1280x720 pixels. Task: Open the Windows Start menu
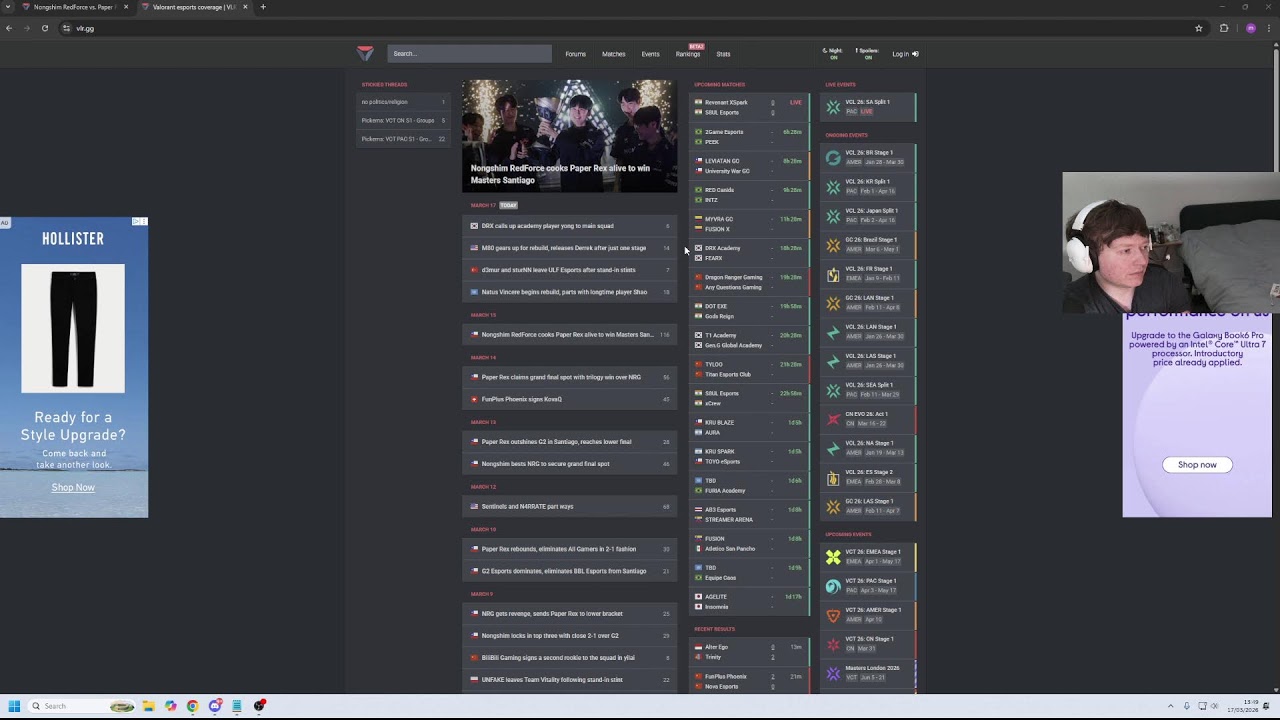point(14,706)
